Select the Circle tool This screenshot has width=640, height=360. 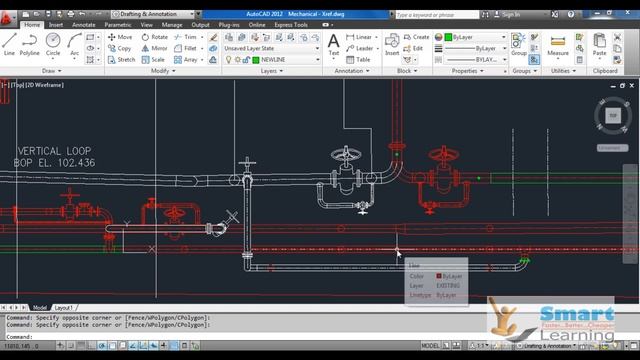[53, 44]
